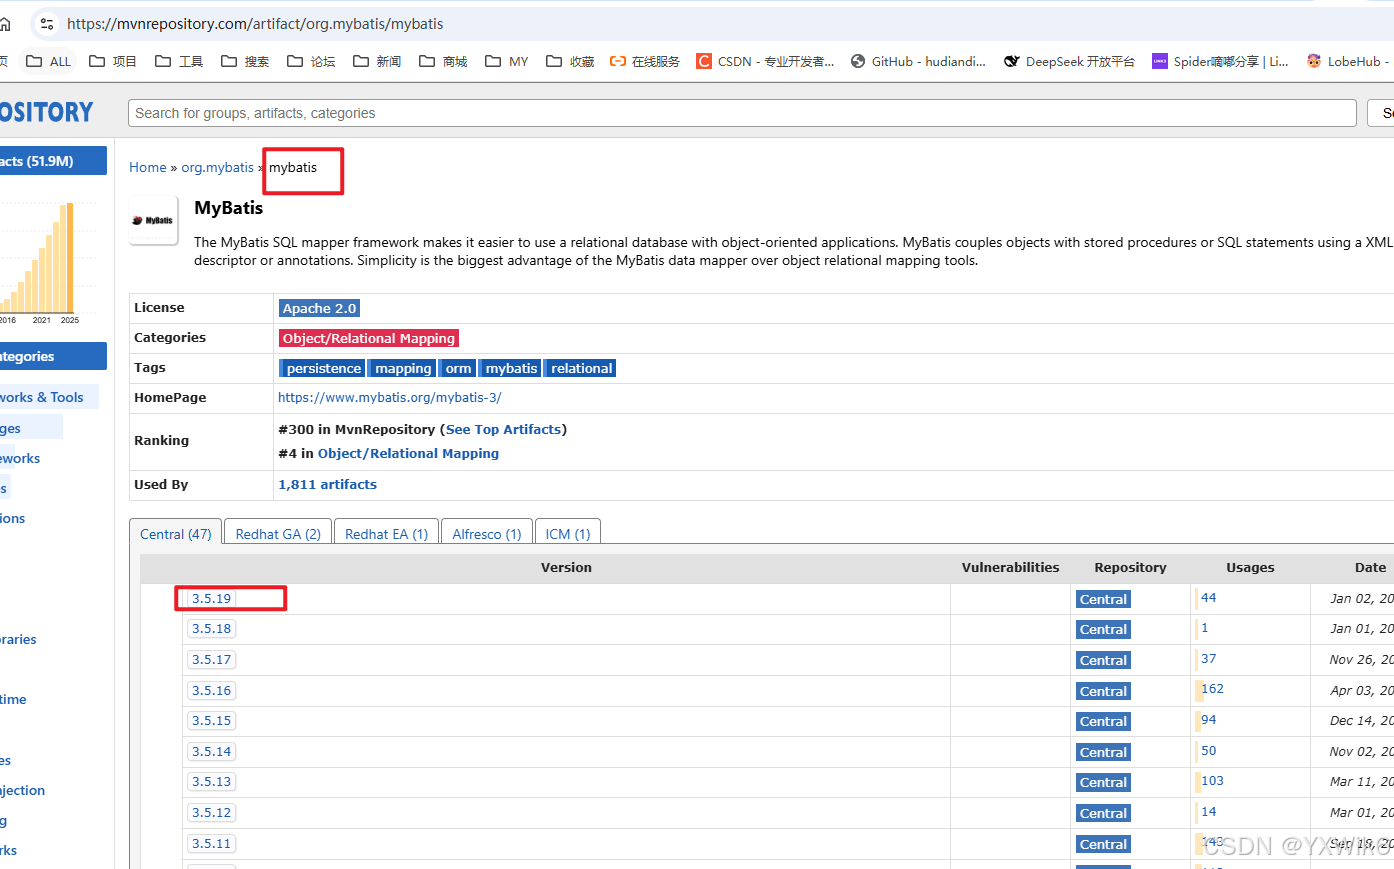
Task: Open See Top Artifacts link
Action: pyautogui.click(x=504, y=429)
